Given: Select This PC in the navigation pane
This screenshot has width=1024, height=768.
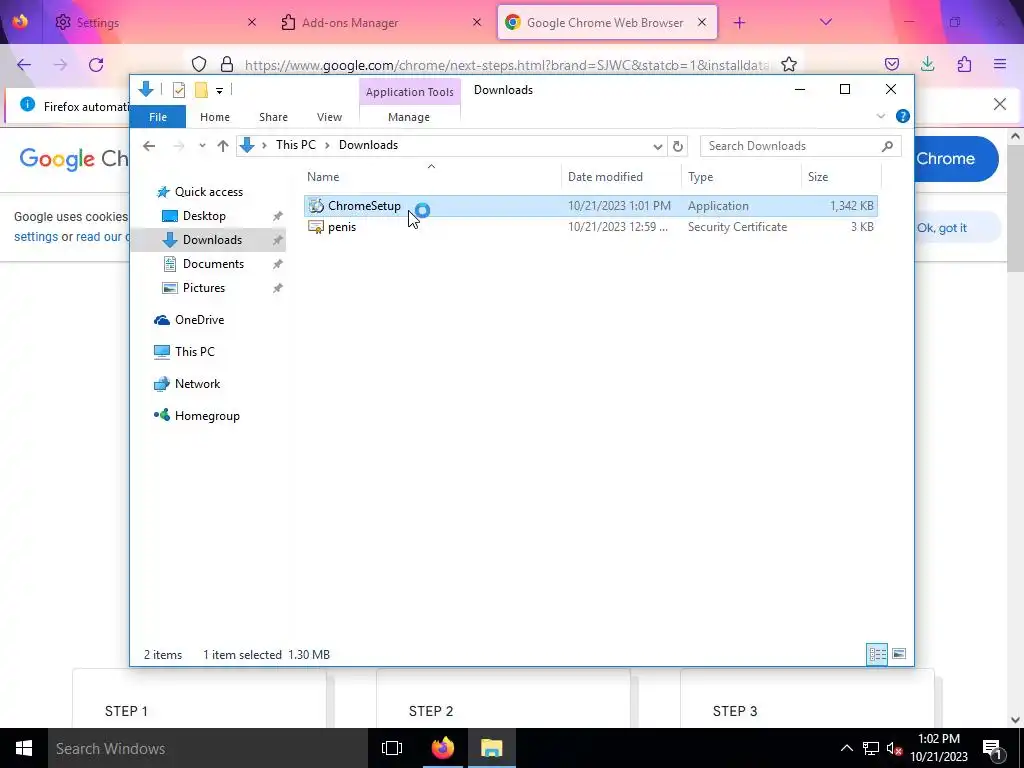Looking at the screenshot, I should pos(194,352).
